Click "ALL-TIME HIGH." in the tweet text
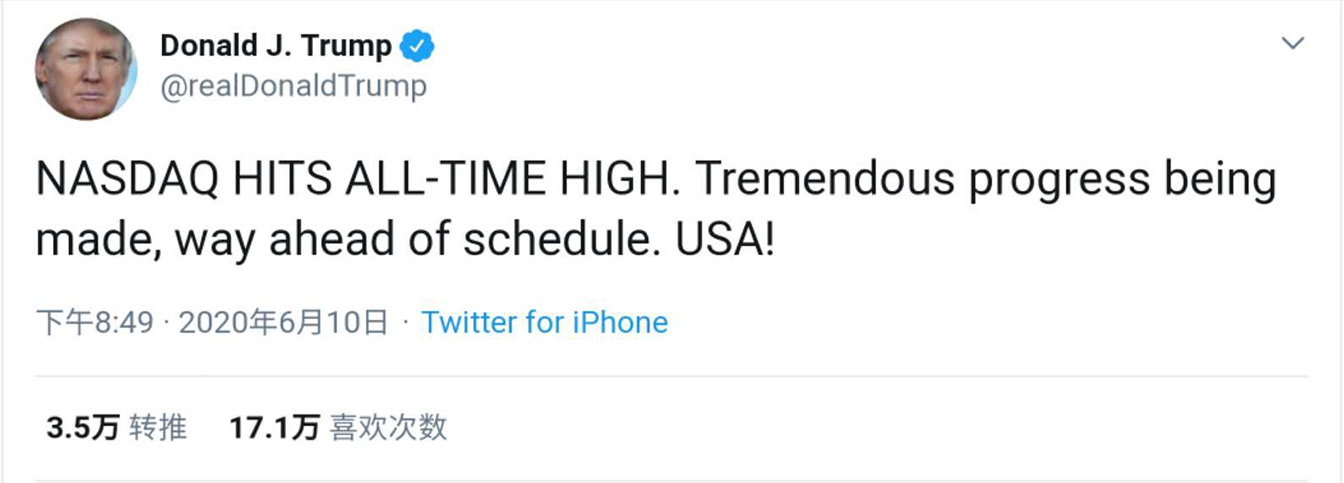 [507, 181]
